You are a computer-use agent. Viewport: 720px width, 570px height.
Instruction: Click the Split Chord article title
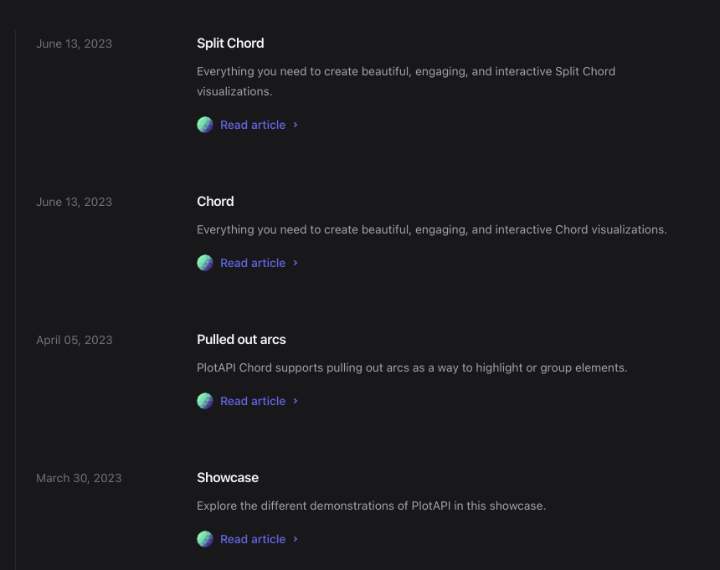point(230,43)
